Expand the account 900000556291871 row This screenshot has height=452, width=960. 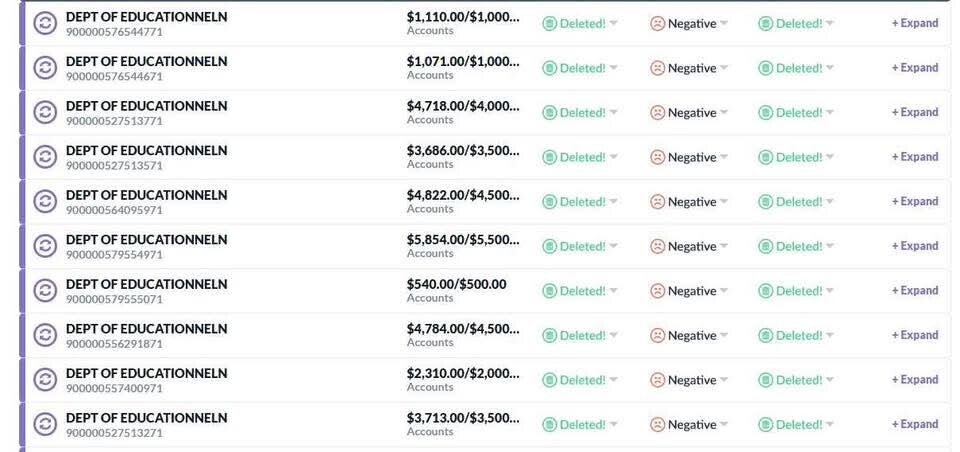pyautogui.click(x=915, y=335)
